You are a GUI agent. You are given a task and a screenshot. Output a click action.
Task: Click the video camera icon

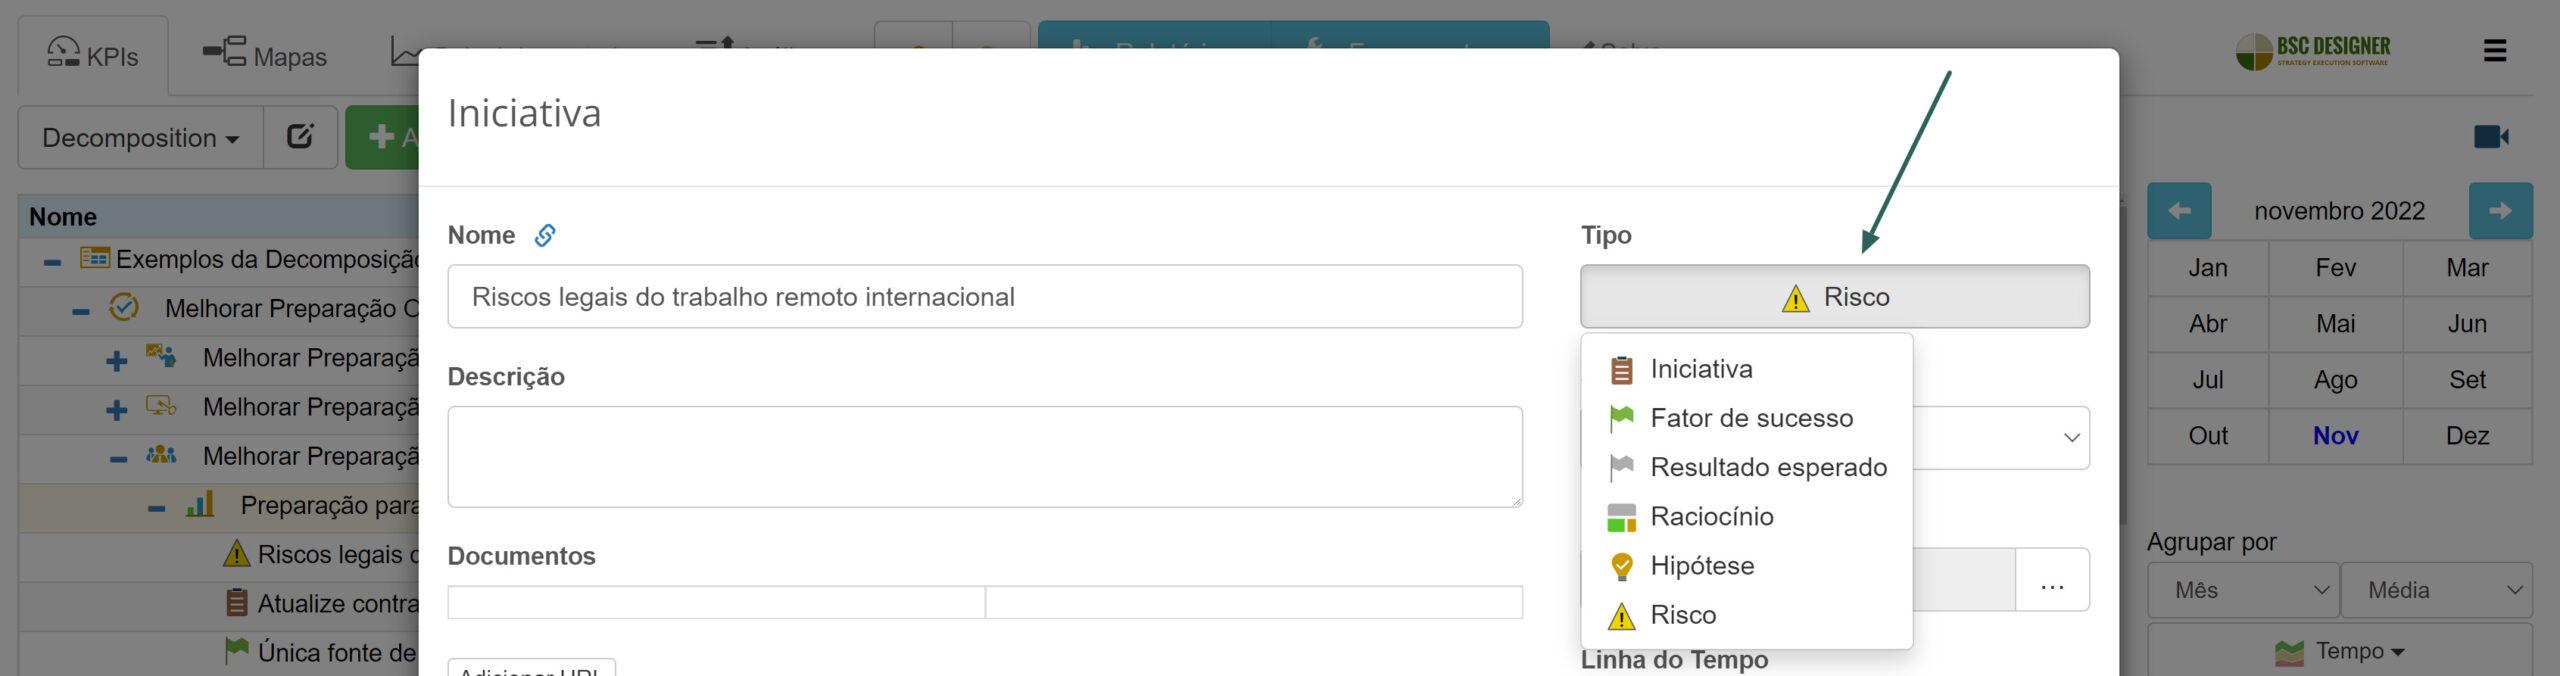tap(2490, 137)
